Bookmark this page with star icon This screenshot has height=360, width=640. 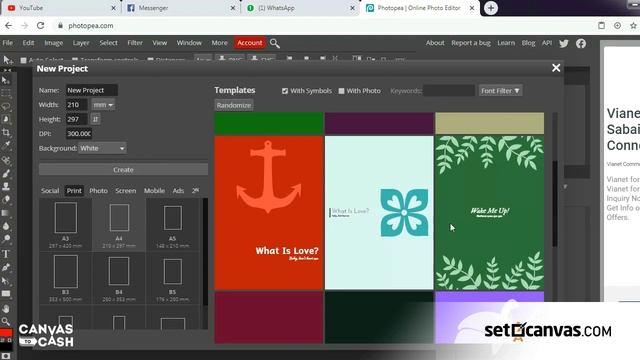tap(633, 25)
